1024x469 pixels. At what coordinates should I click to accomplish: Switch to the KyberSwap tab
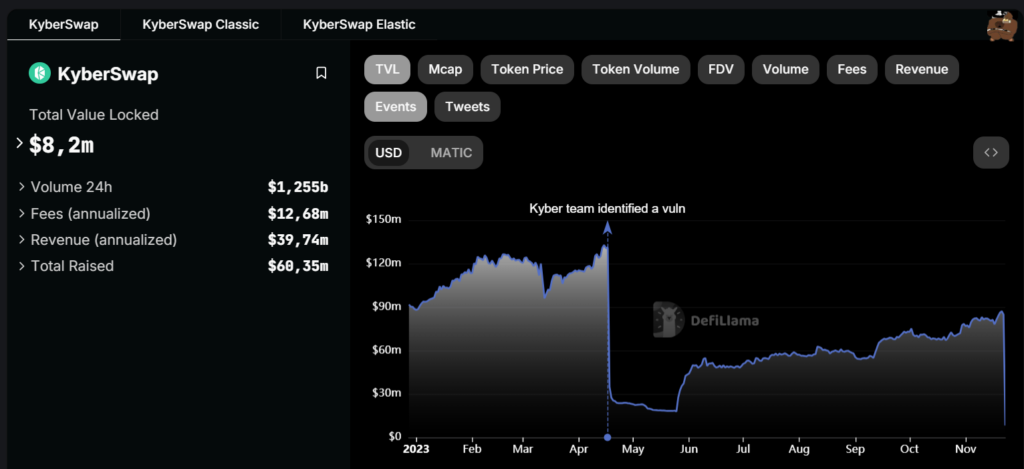click(x=64, y=25)
